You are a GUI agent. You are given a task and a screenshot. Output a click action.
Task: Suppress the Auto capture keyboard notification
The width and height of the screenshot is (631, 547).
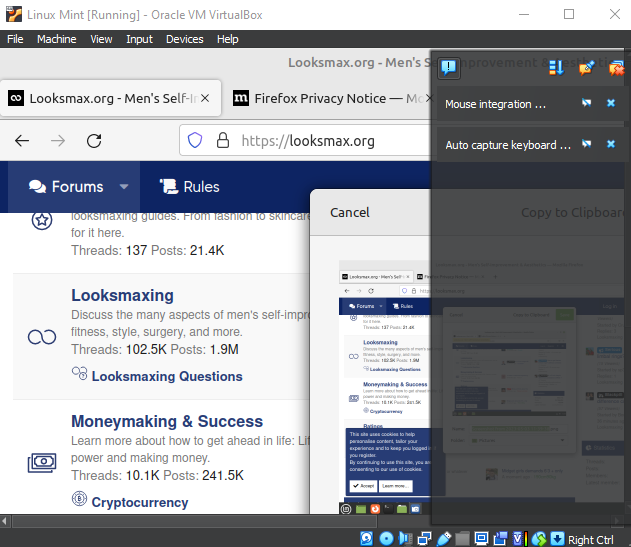[587, 144]
